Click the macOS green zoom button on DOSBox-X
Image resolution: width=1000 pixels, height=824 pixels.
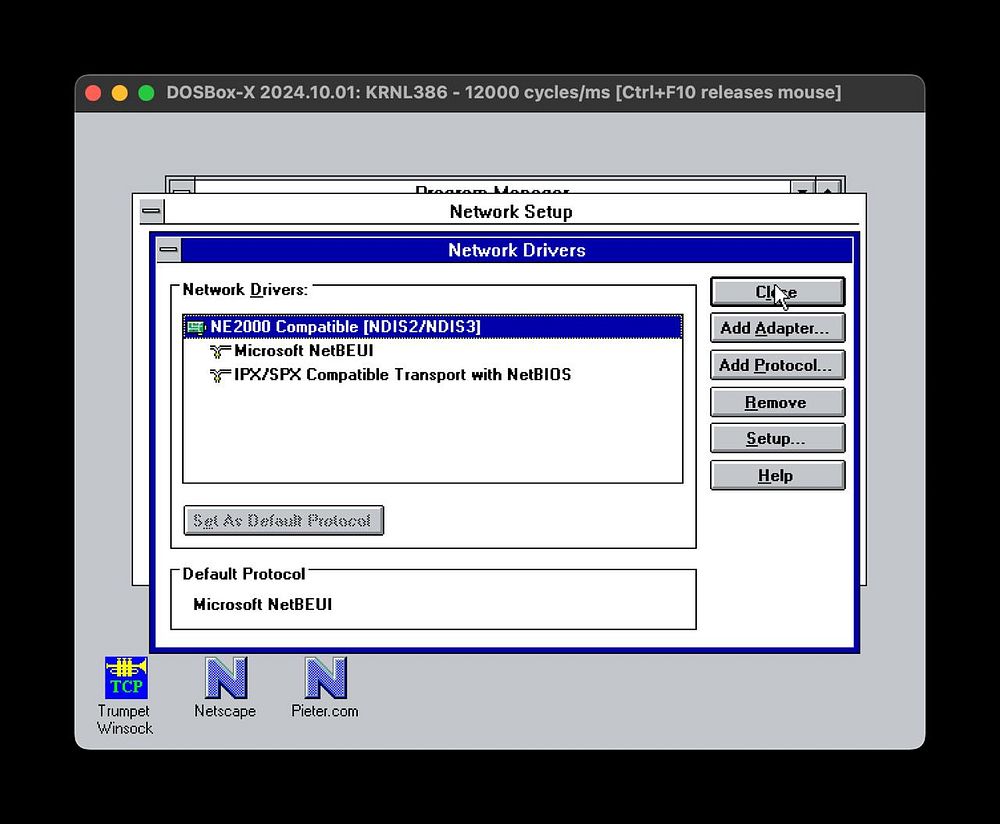(146, 93)
